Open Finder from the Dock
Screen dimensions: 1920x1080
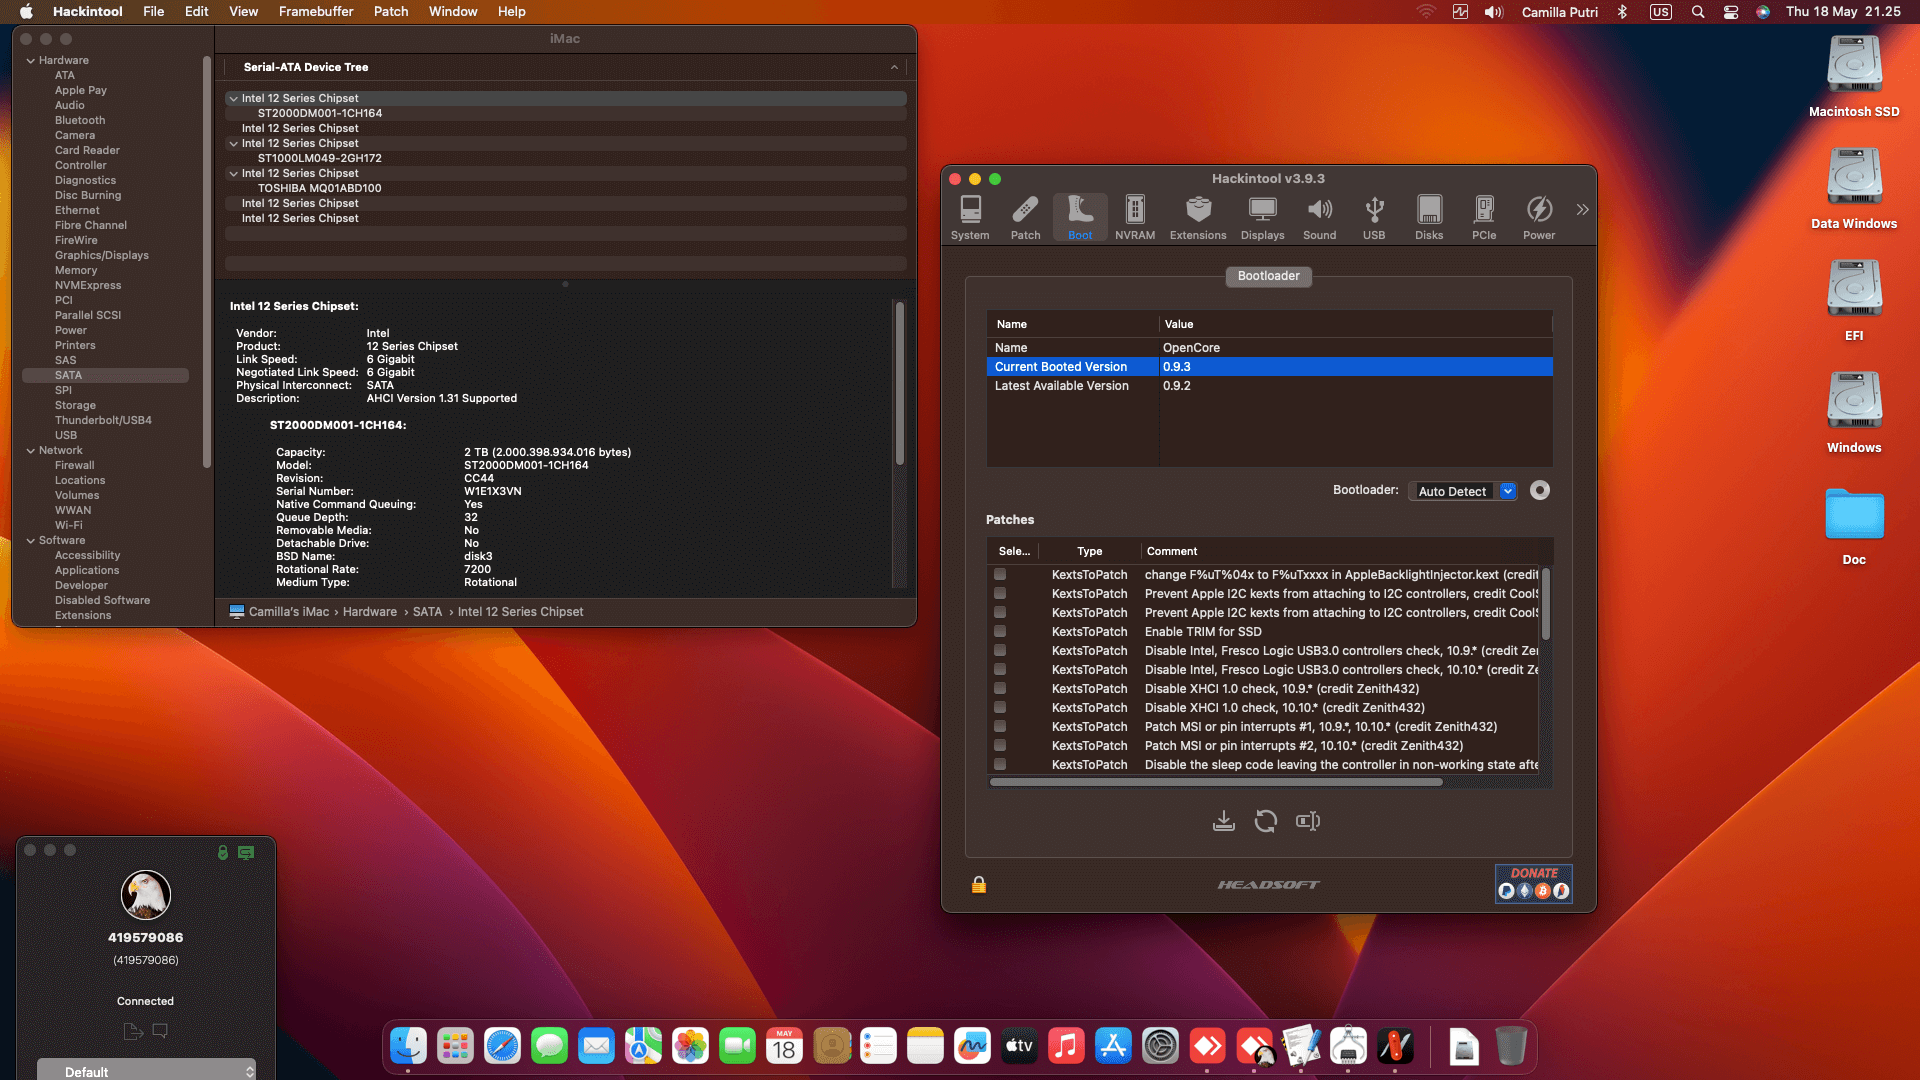click(x=408, y=1046)
